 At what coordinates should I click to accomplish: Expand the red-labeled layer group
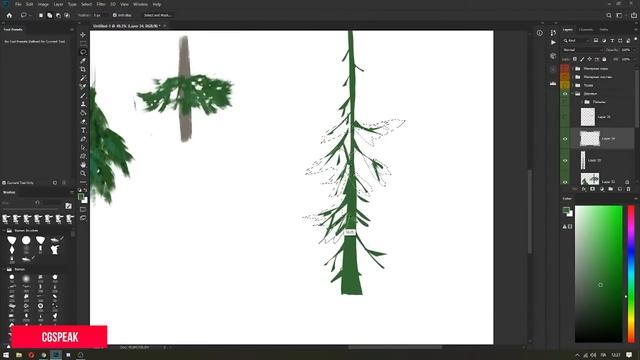pos(572,69)
